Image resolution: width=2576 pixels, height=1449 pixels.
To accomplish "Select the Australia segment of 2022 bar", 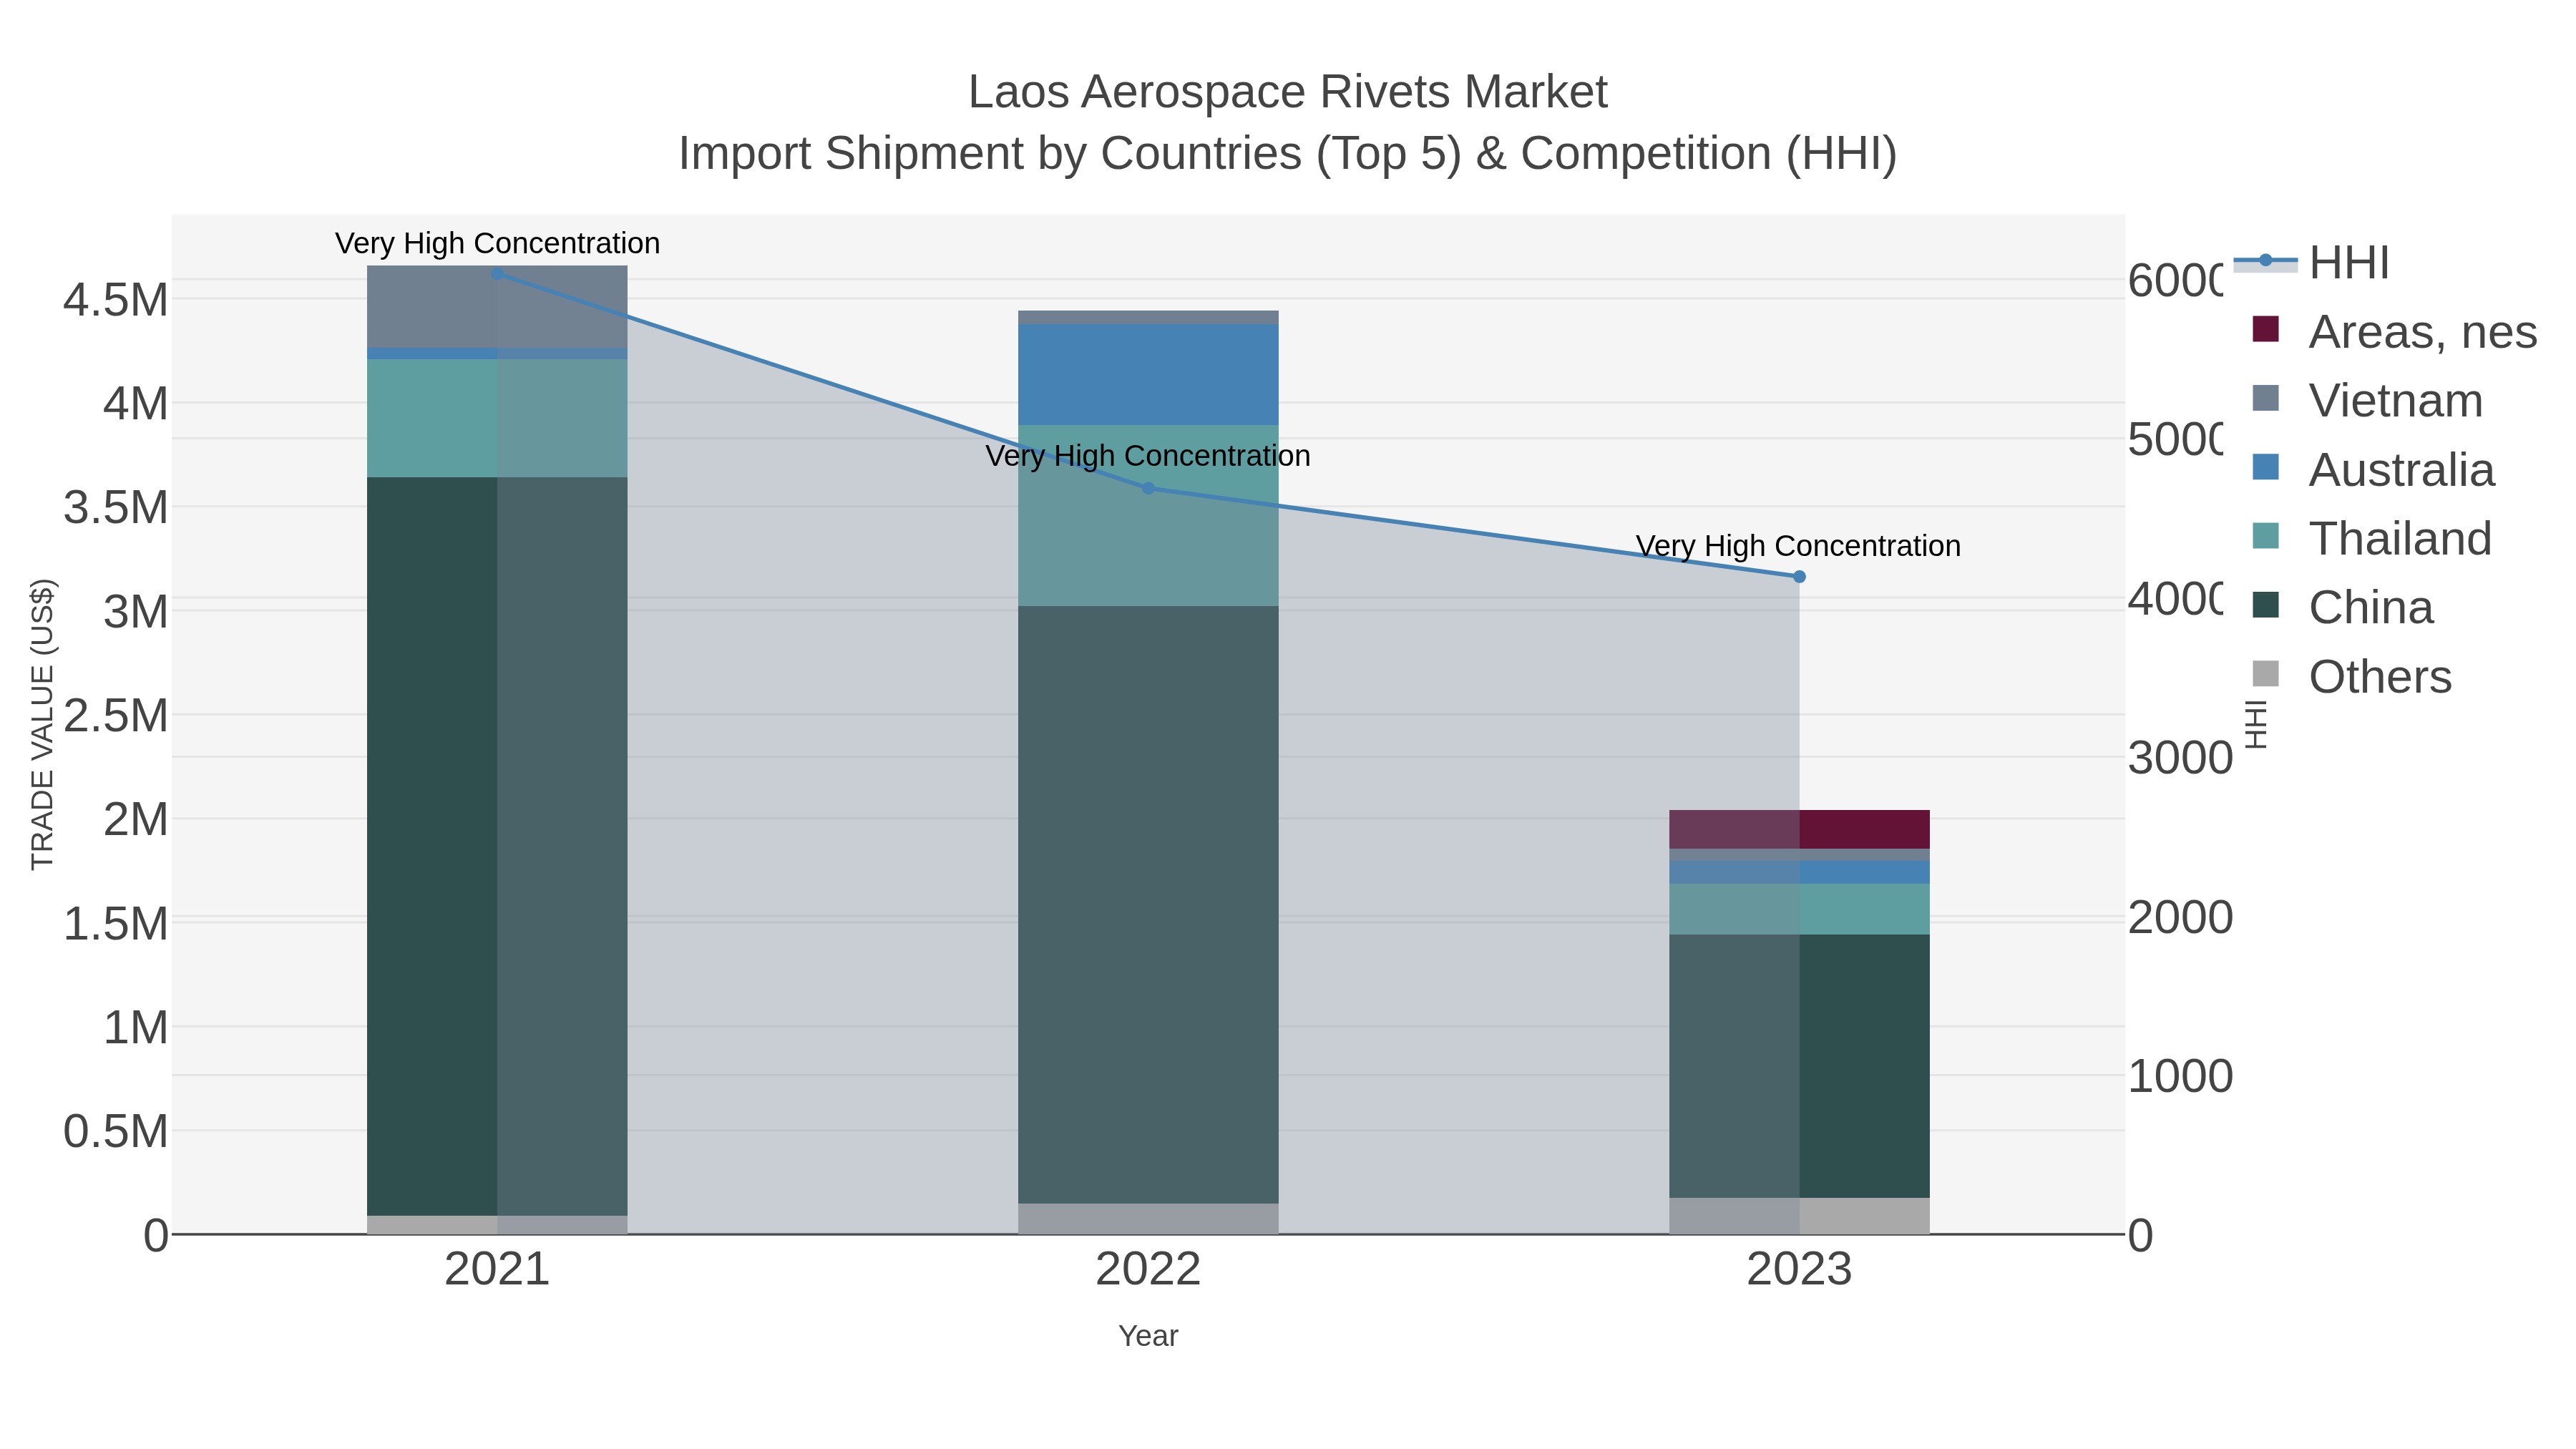I will click(x=1148, y=374).
